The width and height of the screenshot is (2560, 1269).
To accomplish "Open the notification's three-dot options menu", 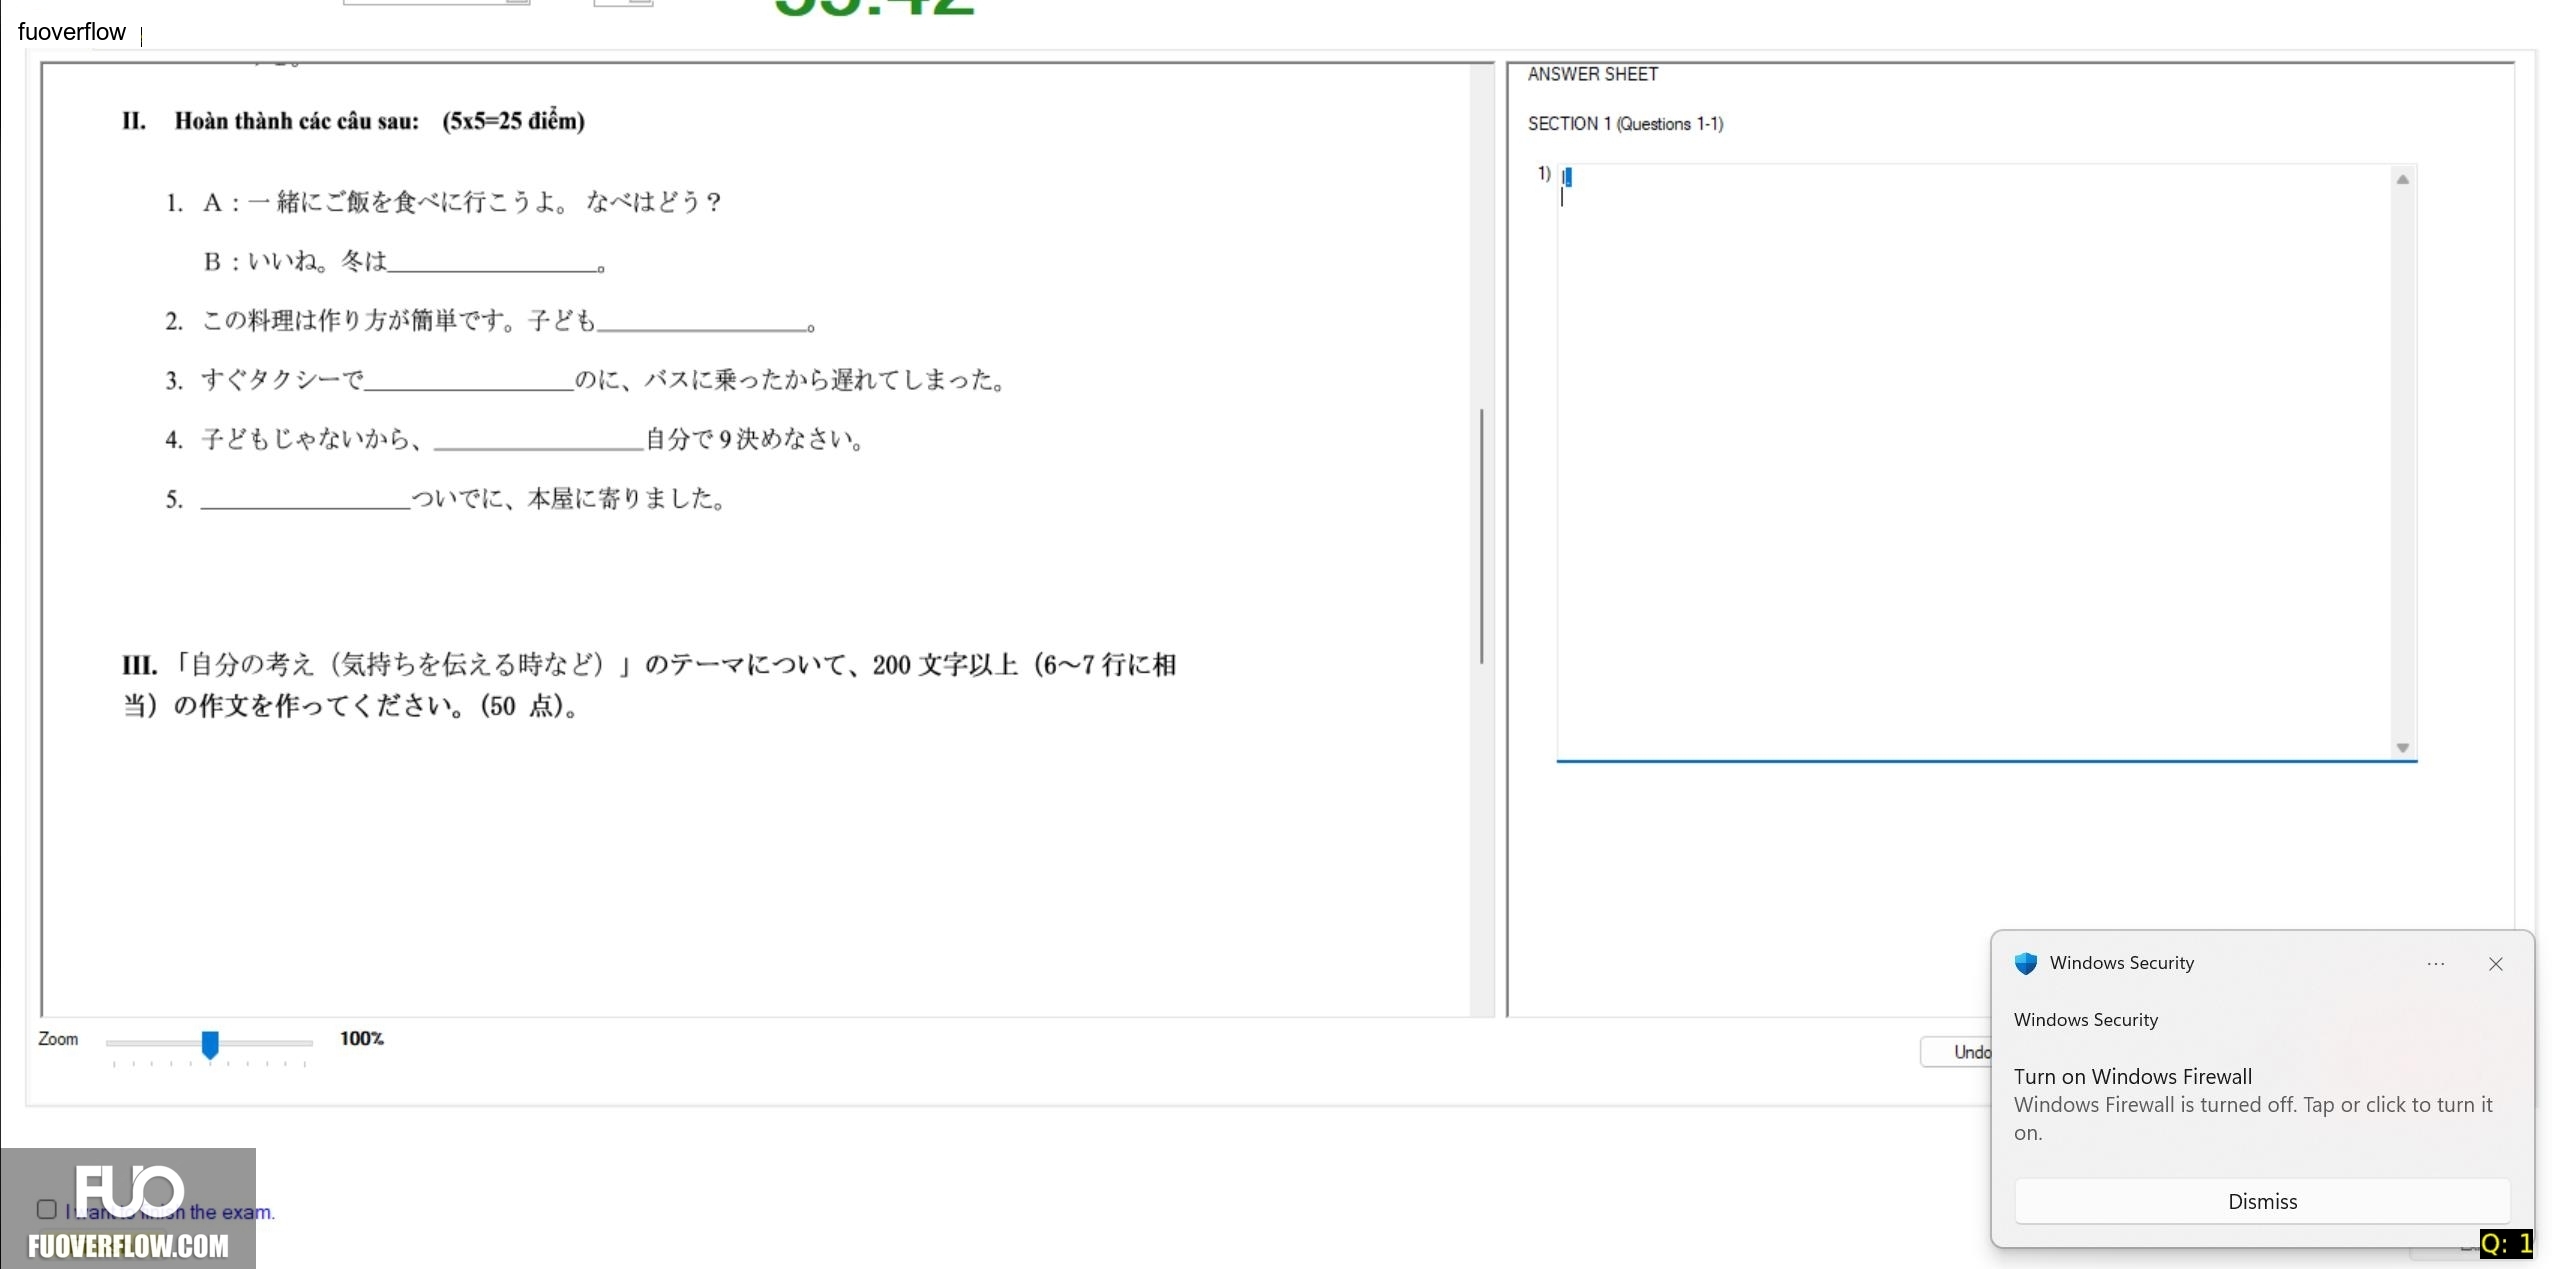I will 2436,964.
